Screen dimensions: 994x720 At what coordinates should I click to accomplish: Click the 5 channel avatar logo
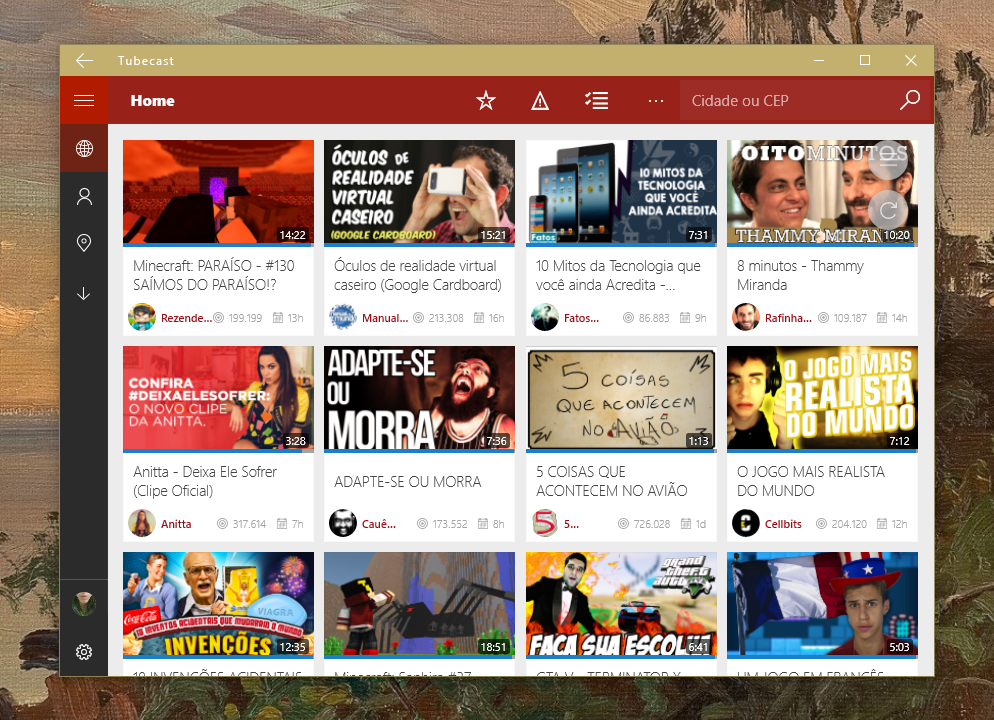[545, 523]
